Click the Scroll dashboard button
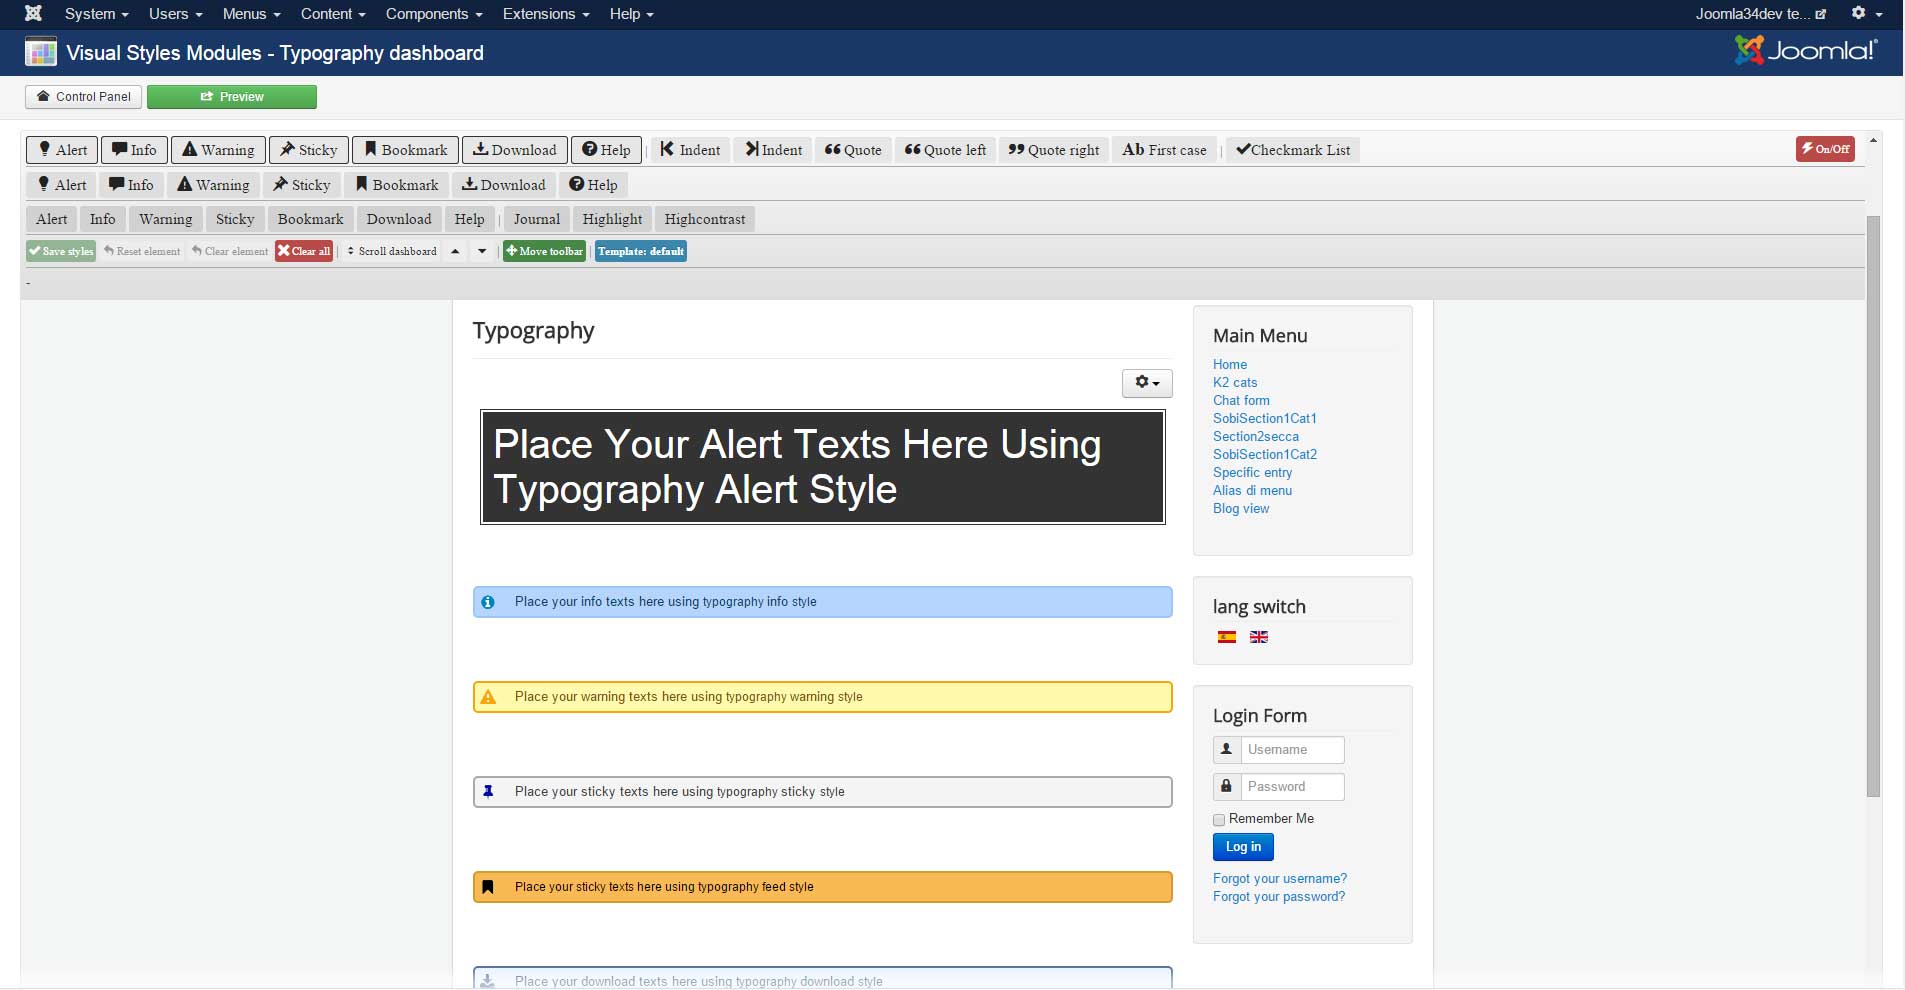The image size is (1905, 990). pyautogui.click(x=392, y=251)
